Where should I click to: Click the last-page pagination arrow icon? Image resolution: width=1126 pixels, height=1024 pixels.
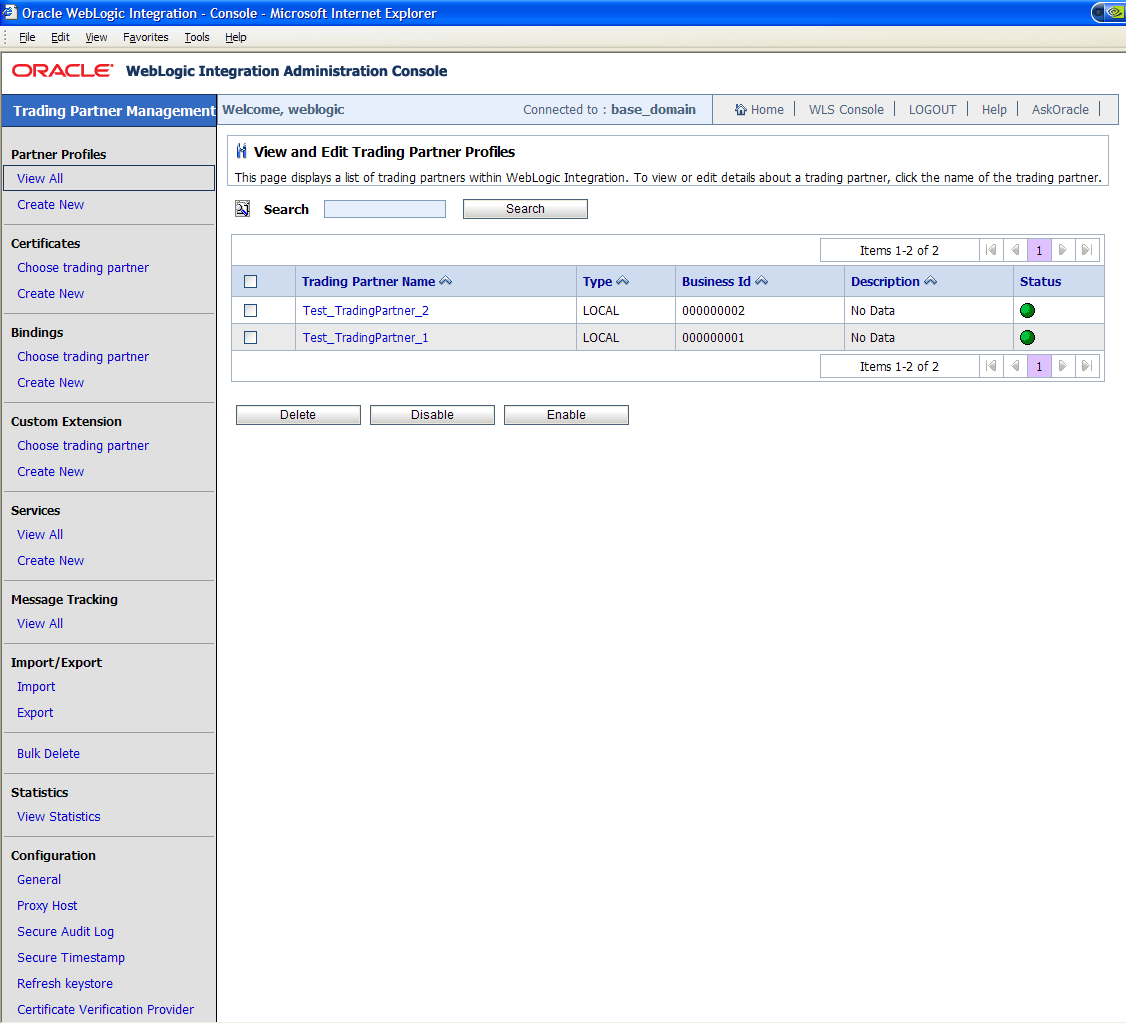point(1087,249)
